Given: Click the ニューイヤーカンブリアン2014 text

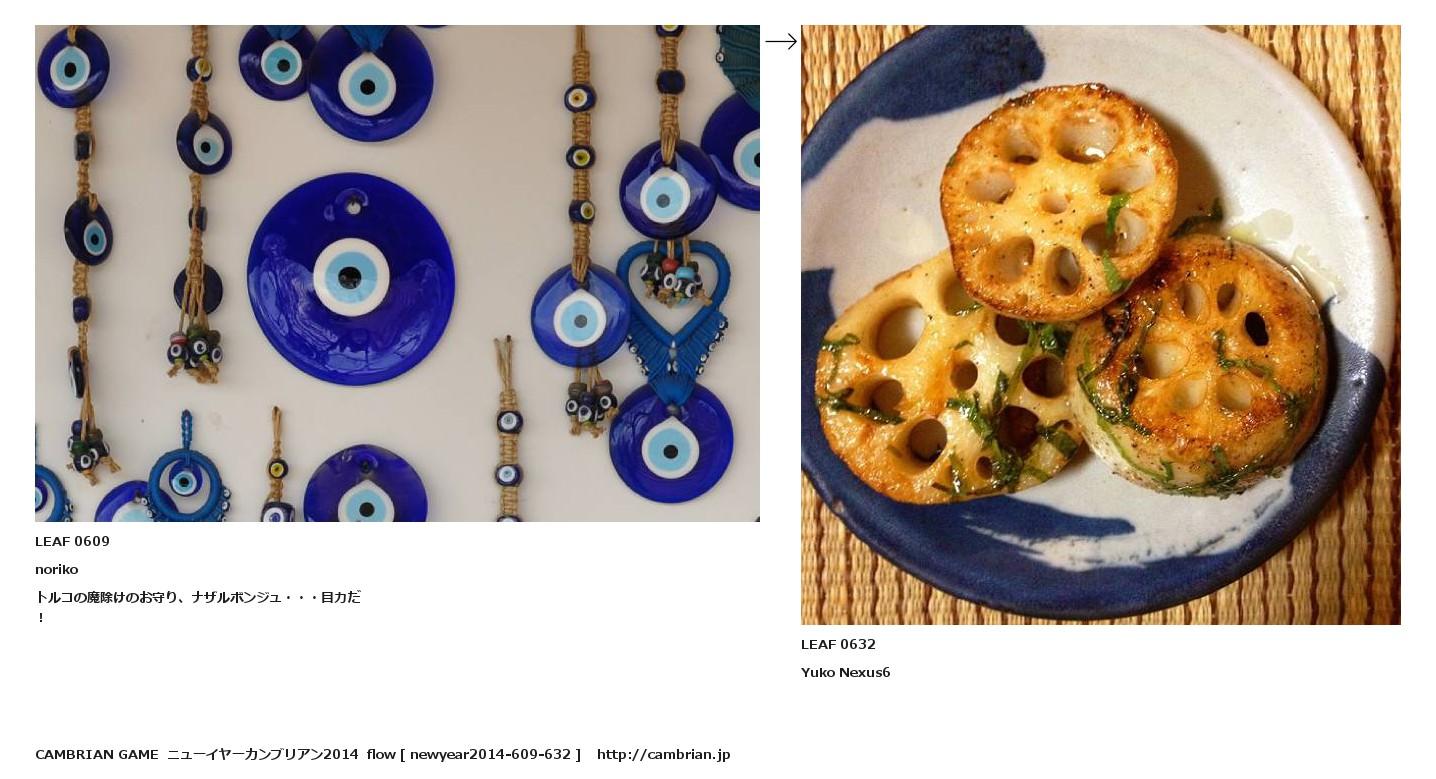Looking at the screenshot, I should [263, 754].
